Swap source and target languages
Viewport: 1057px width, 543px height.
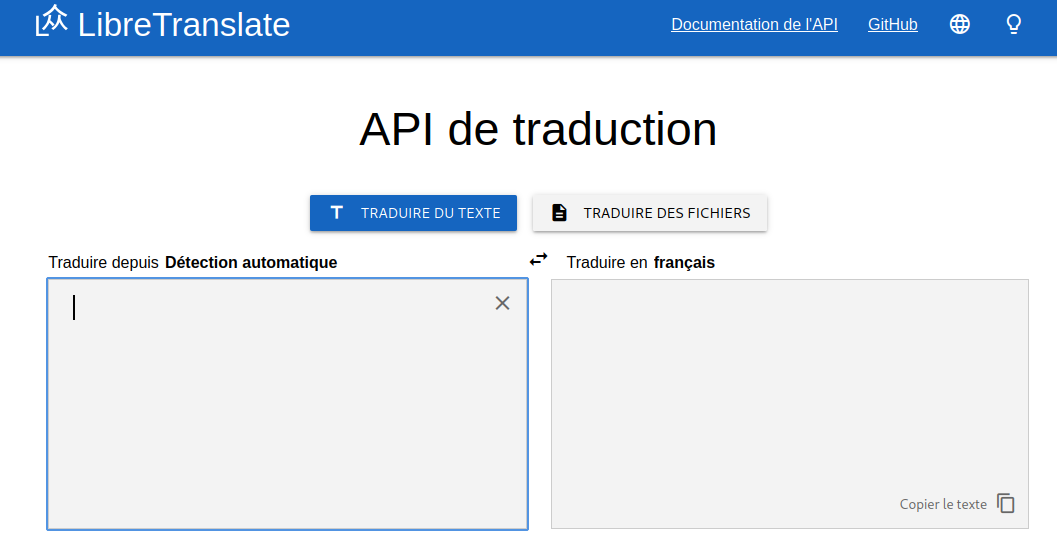click(539, 259)
